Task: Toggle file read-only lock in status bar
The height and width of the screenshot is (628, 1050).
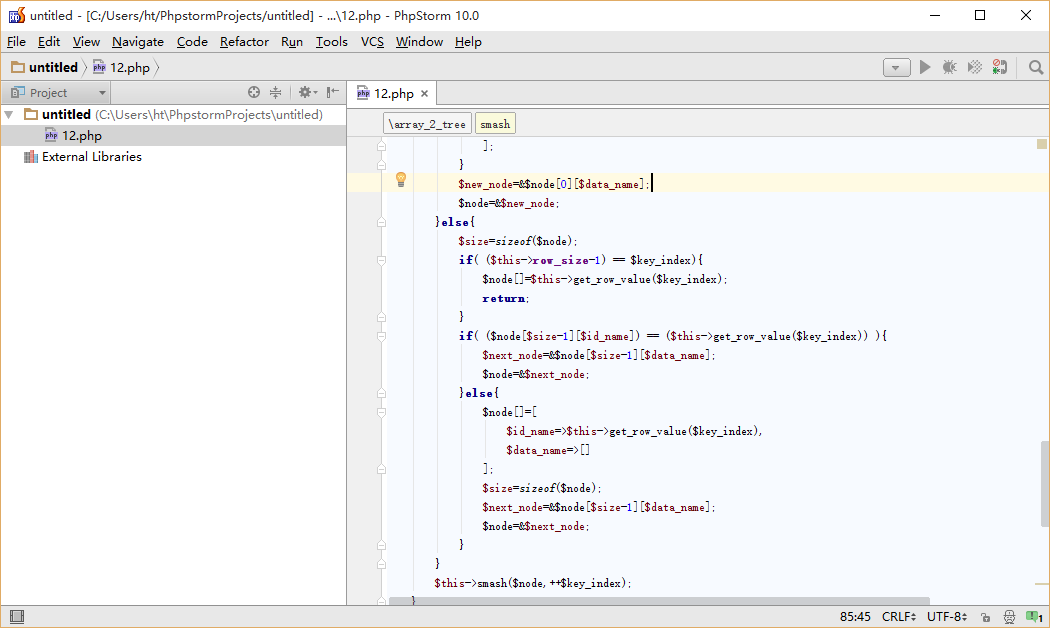Action: 985,617
